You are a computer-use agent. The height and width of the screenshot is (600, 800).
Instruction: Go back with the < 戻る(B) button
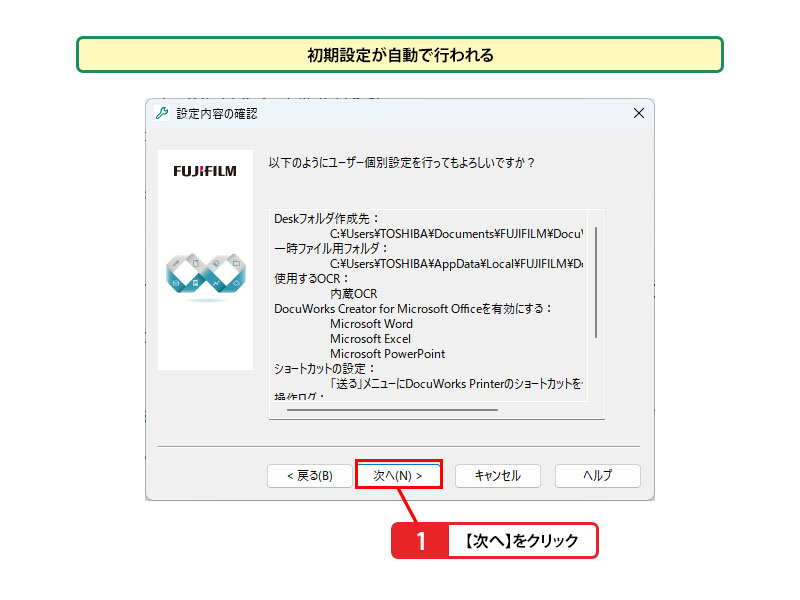[x=310, y=476]
